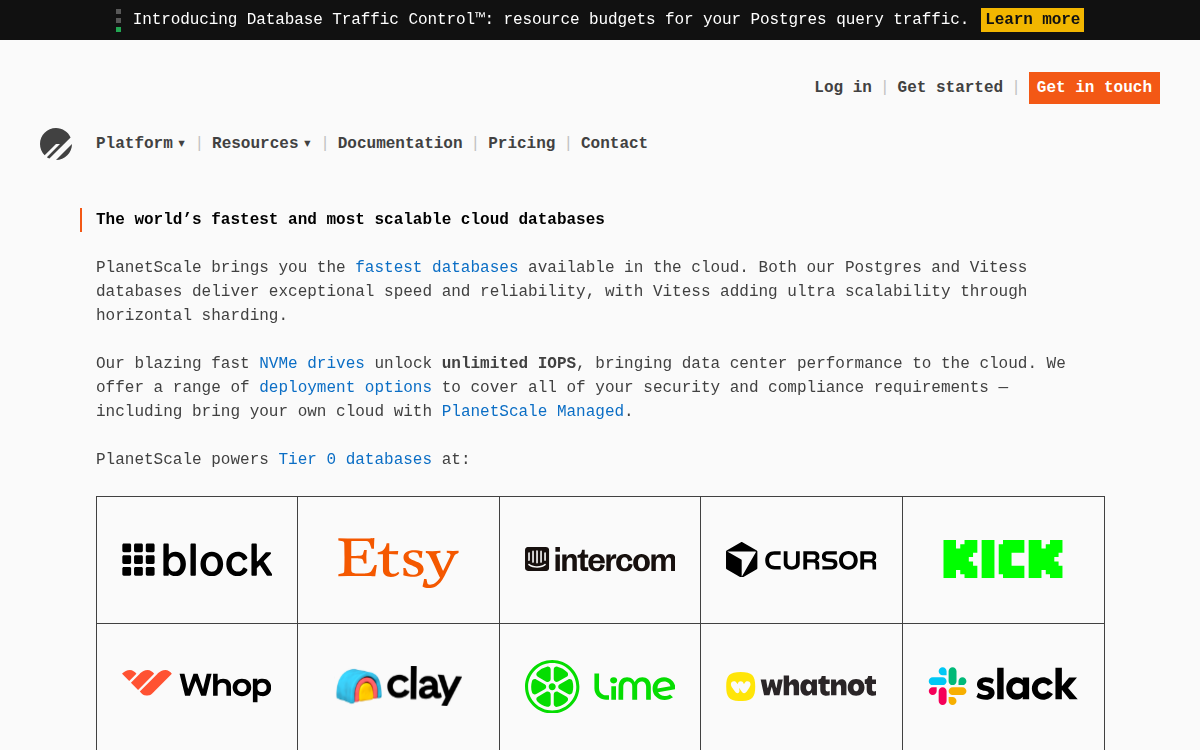Follow the Tier 0 databases link
The image size is (1200, 750).
tap(355, 459)
